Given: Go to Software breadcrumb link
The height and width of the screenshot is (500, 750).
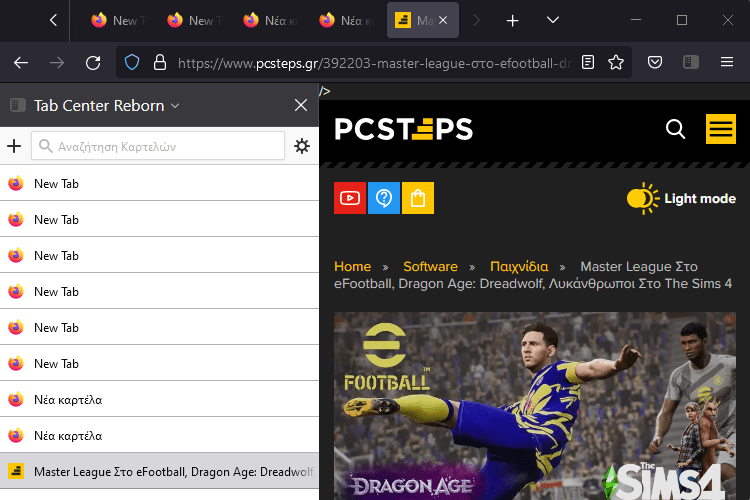Looking at the screenshot, I should point(430,266).
